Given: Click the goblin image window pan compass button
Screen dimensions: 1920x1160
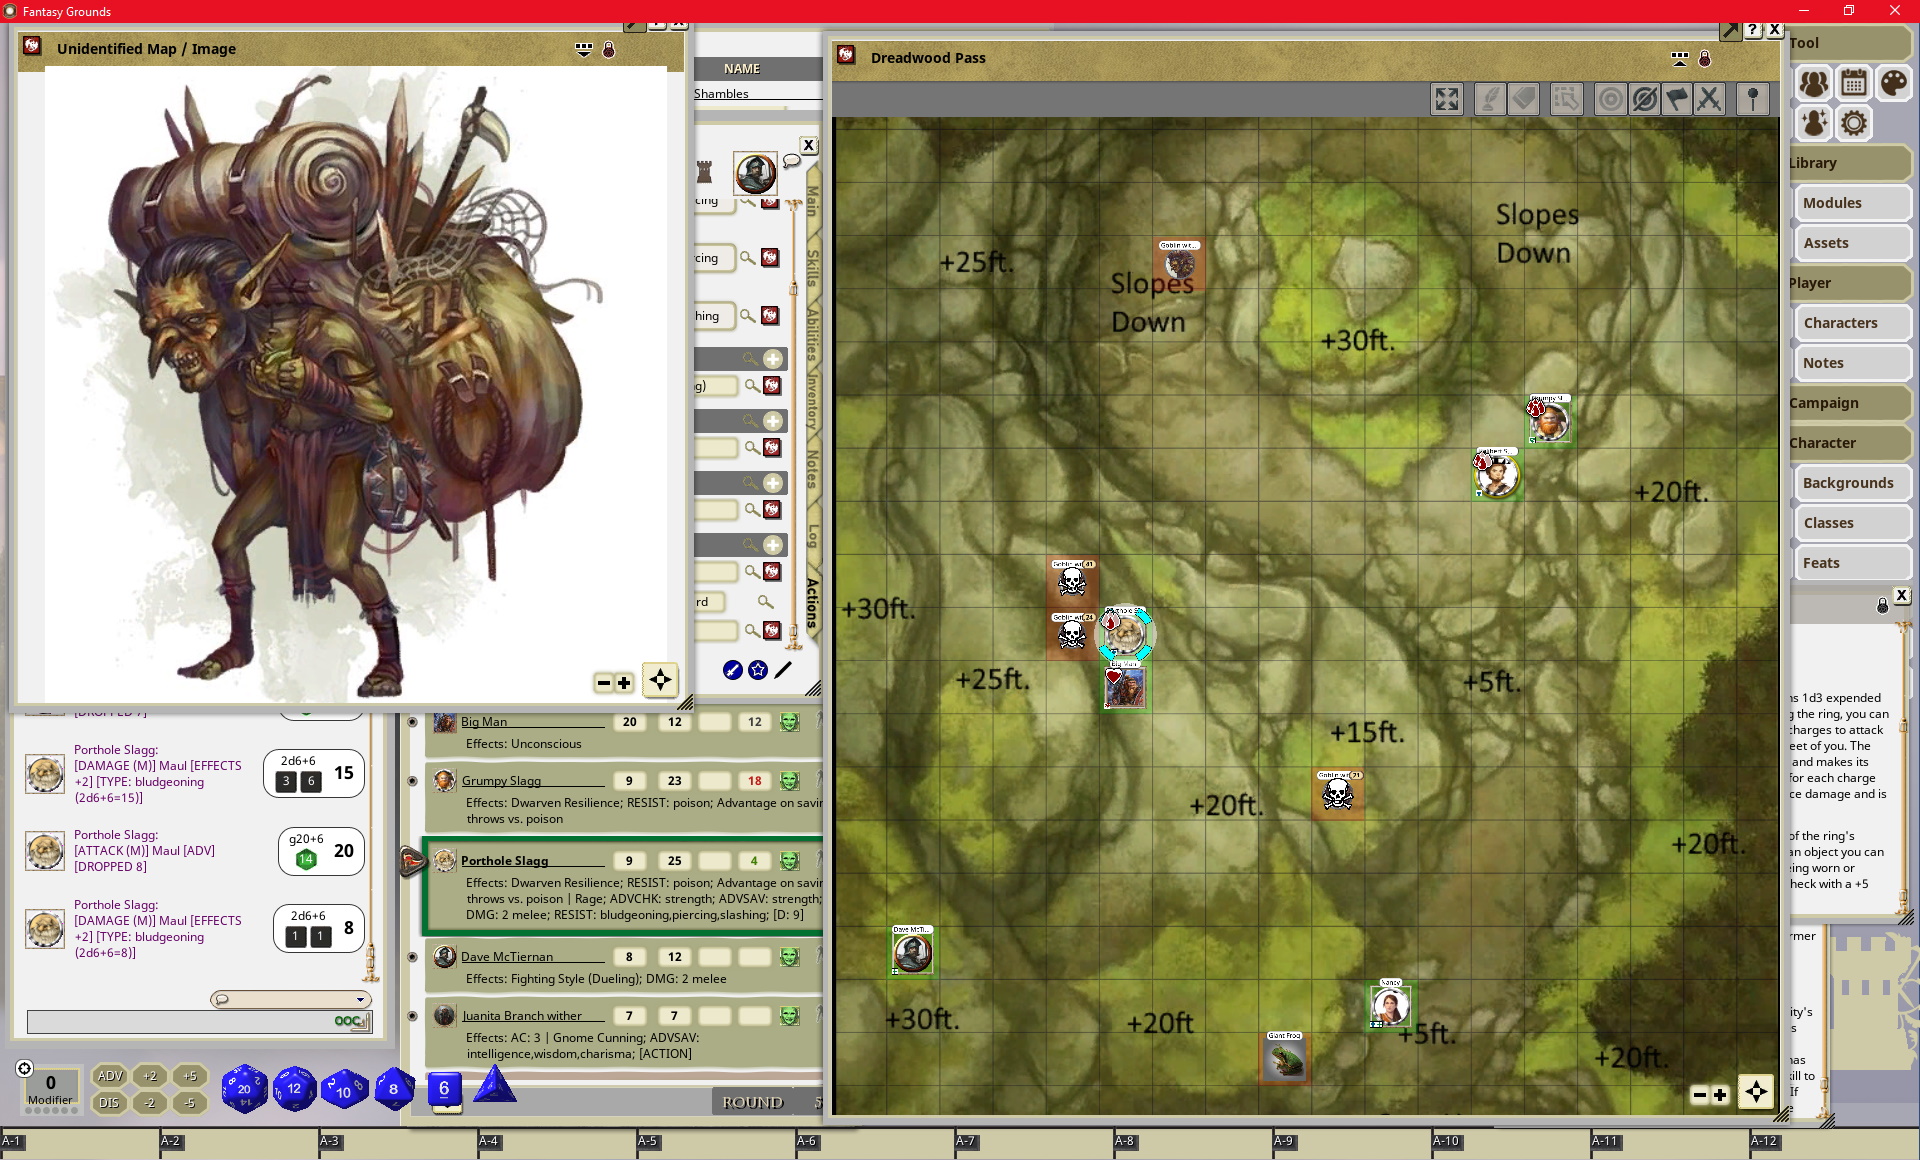Looking at the screenshot, I should point(660,681).
